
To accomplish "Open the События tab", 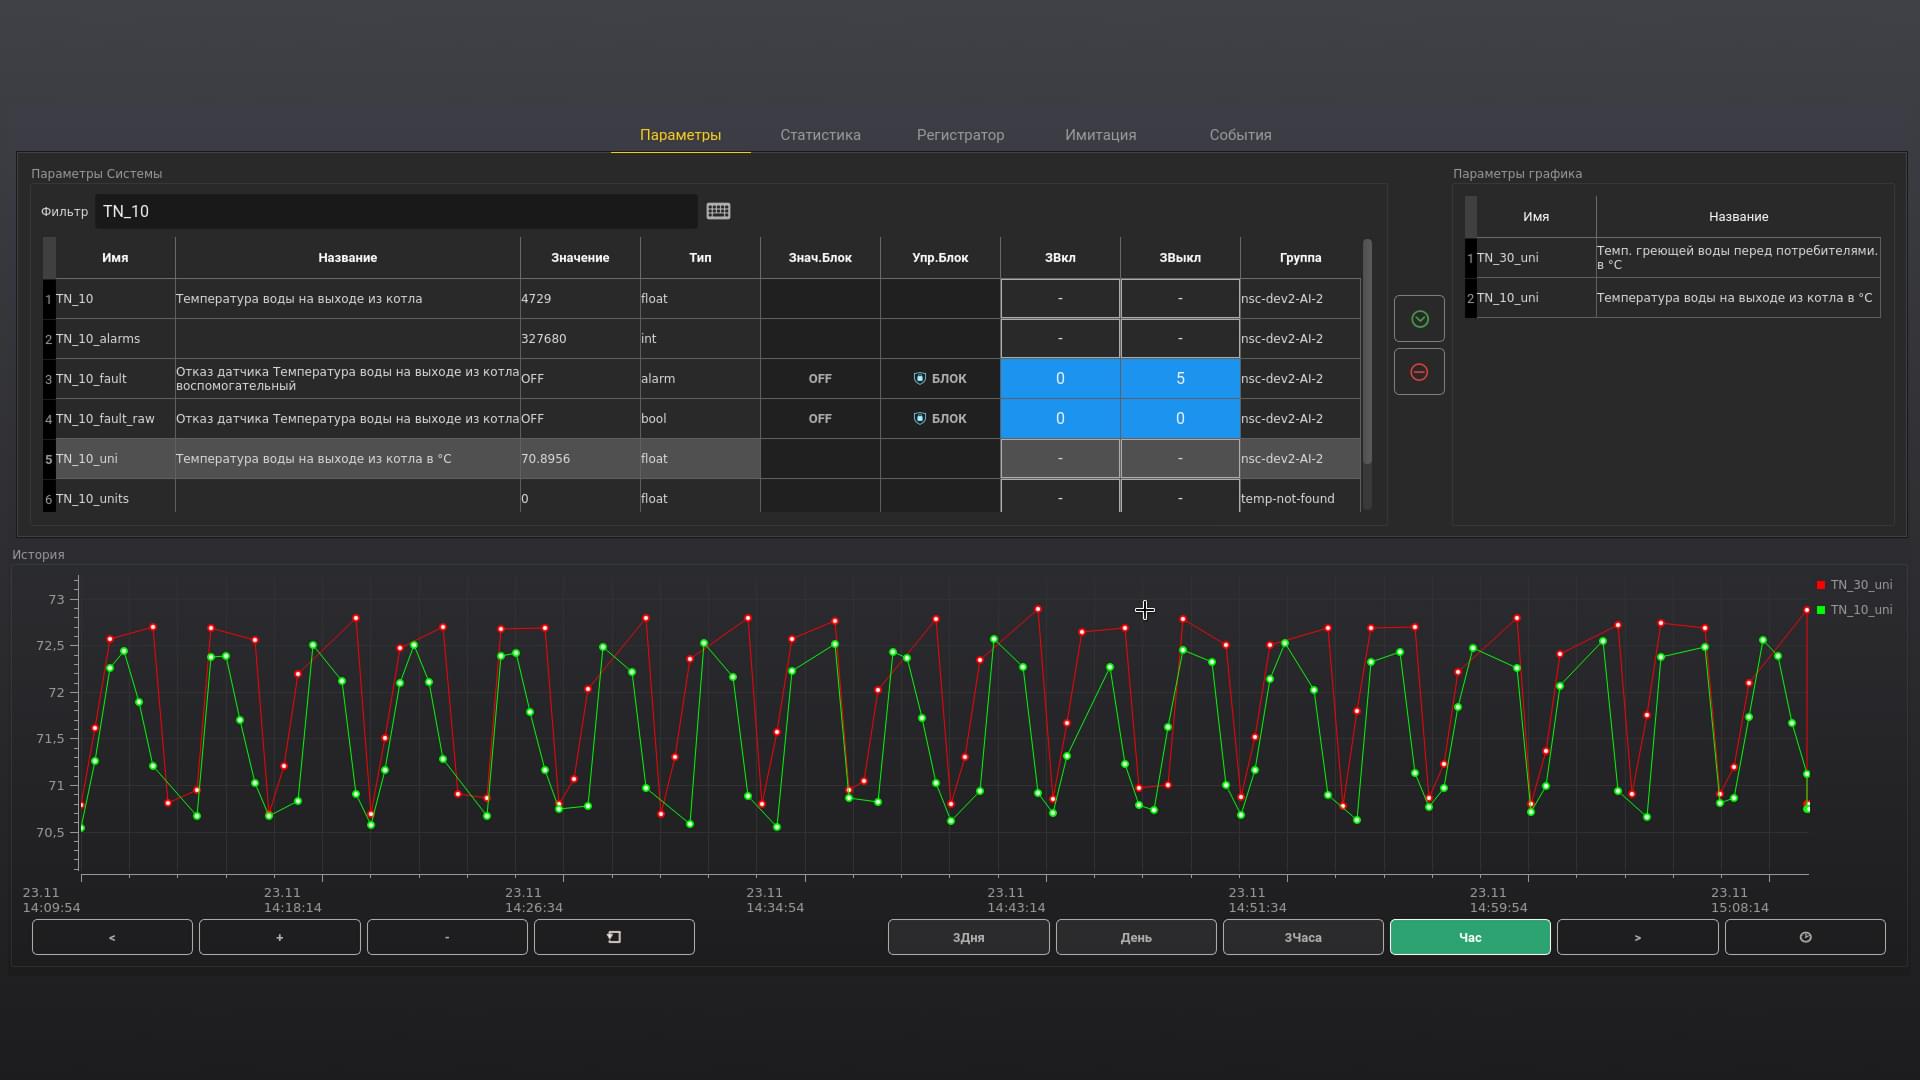I will pos(1240,135).
